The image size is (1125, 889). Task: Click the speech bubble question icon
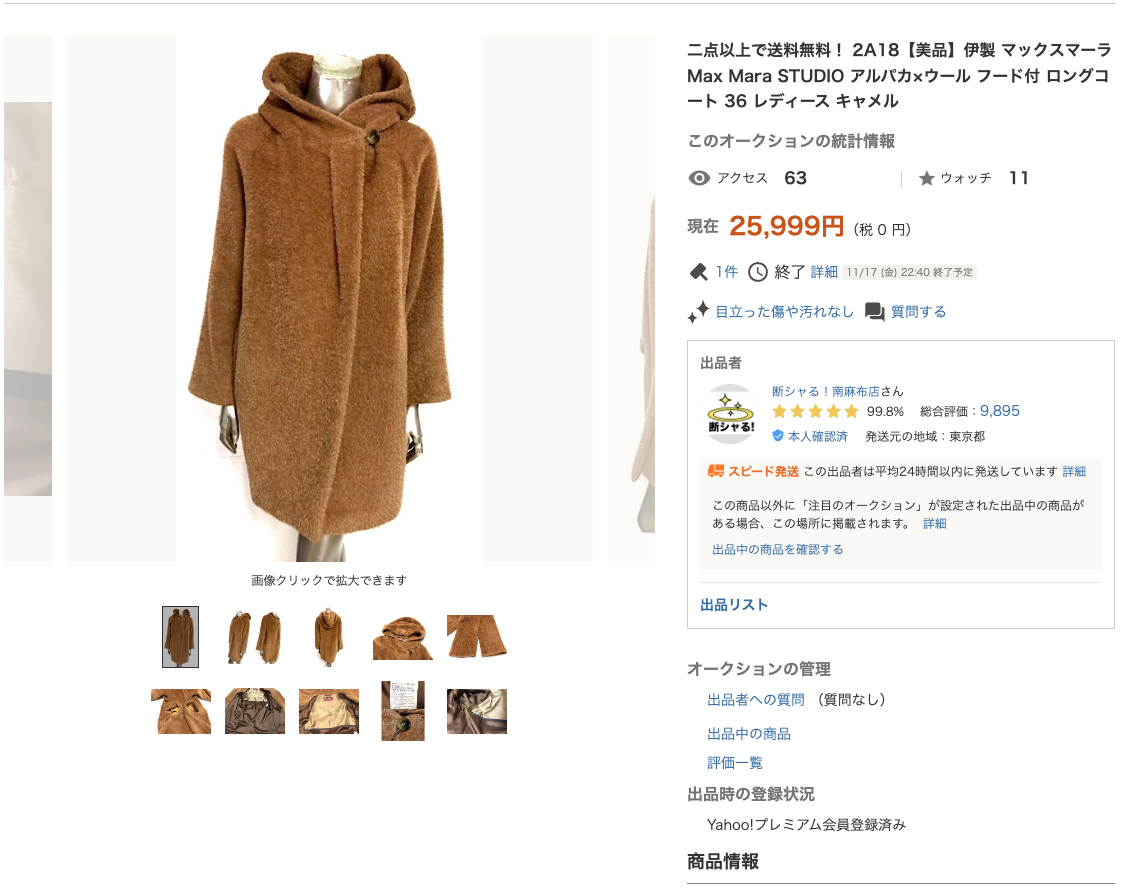(875, 312)
